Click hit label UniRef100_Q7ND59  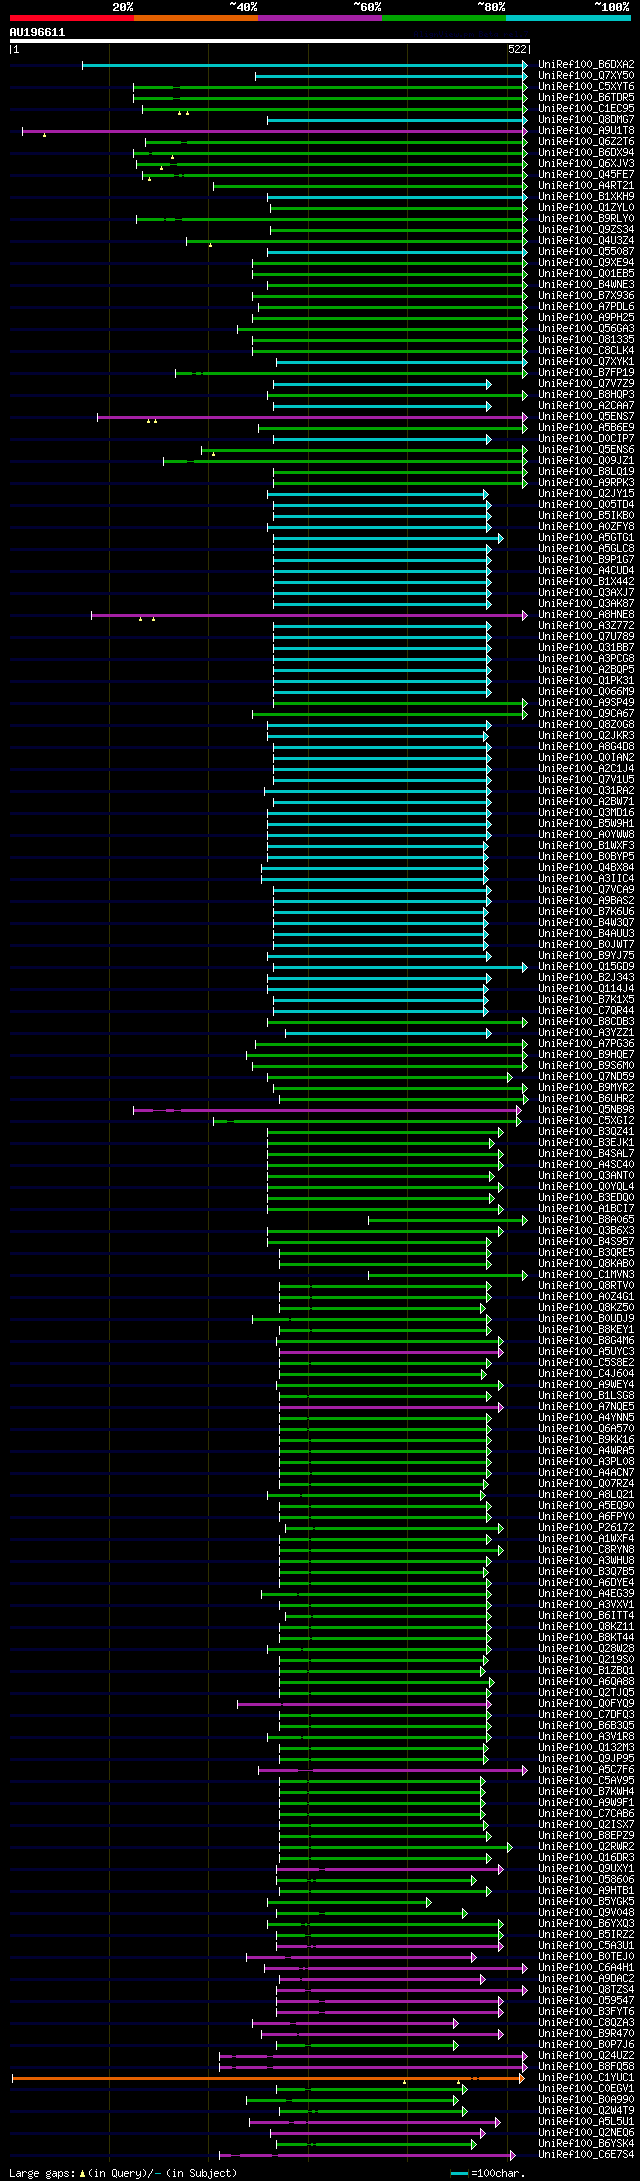click(586, 1076)
